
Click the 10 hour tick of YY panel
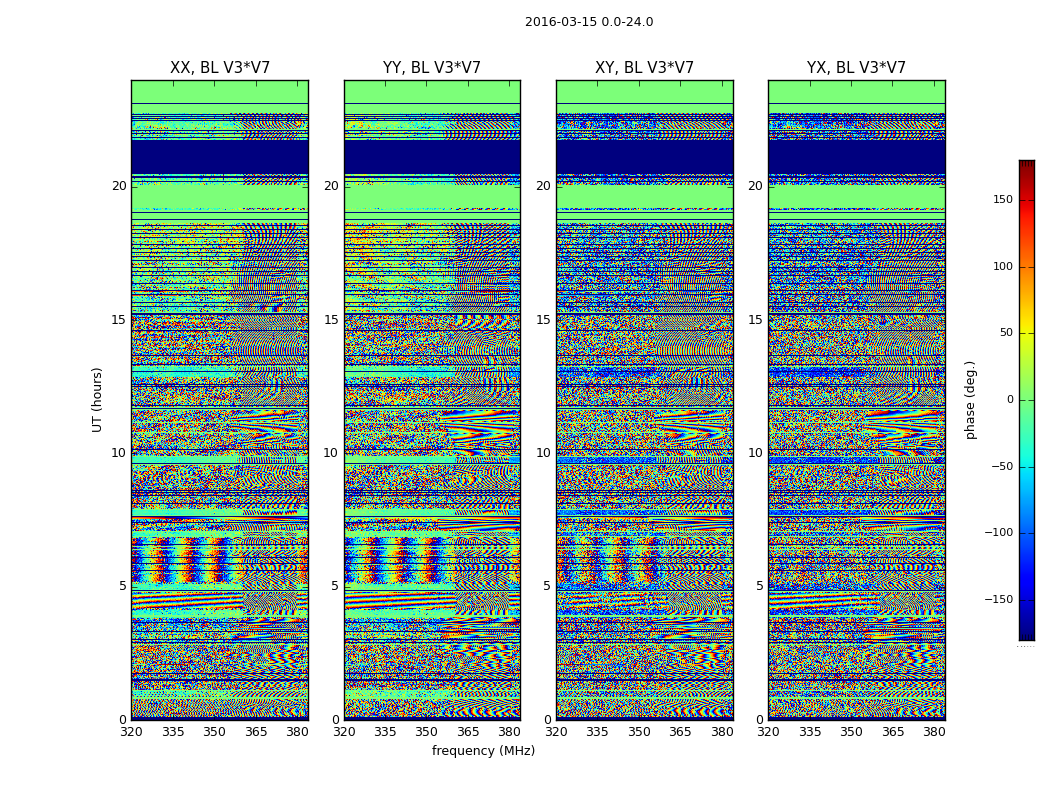point(331,453)
